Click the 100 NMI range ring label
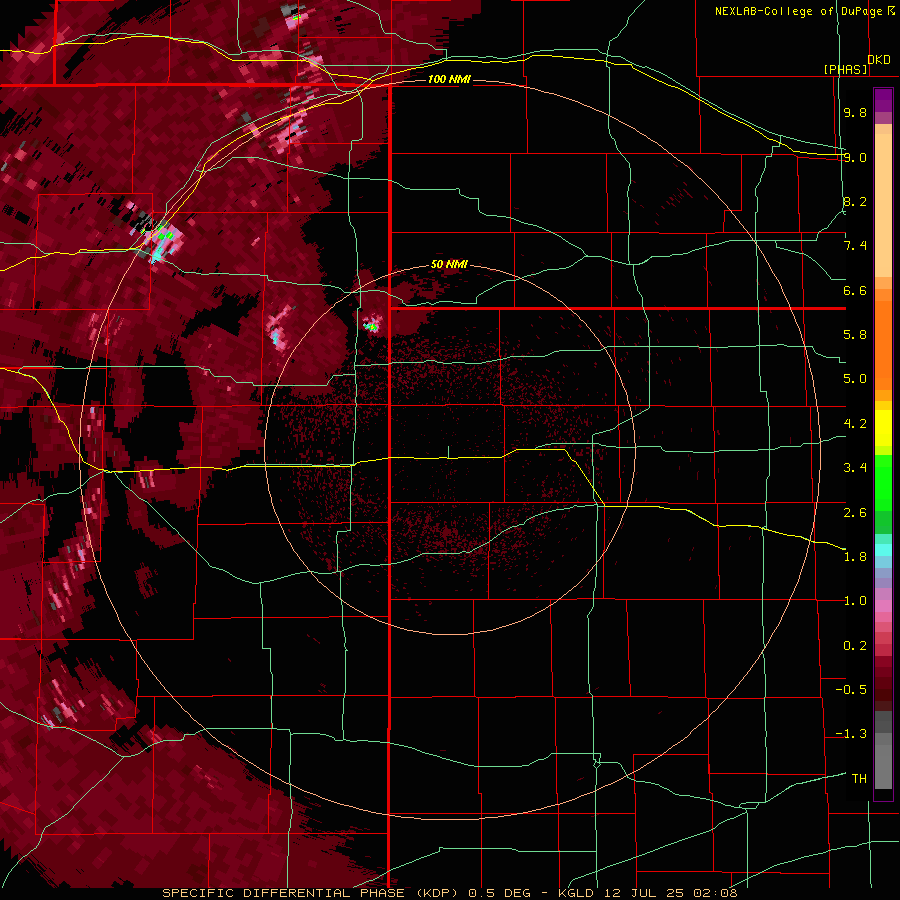 click(449, 79)
